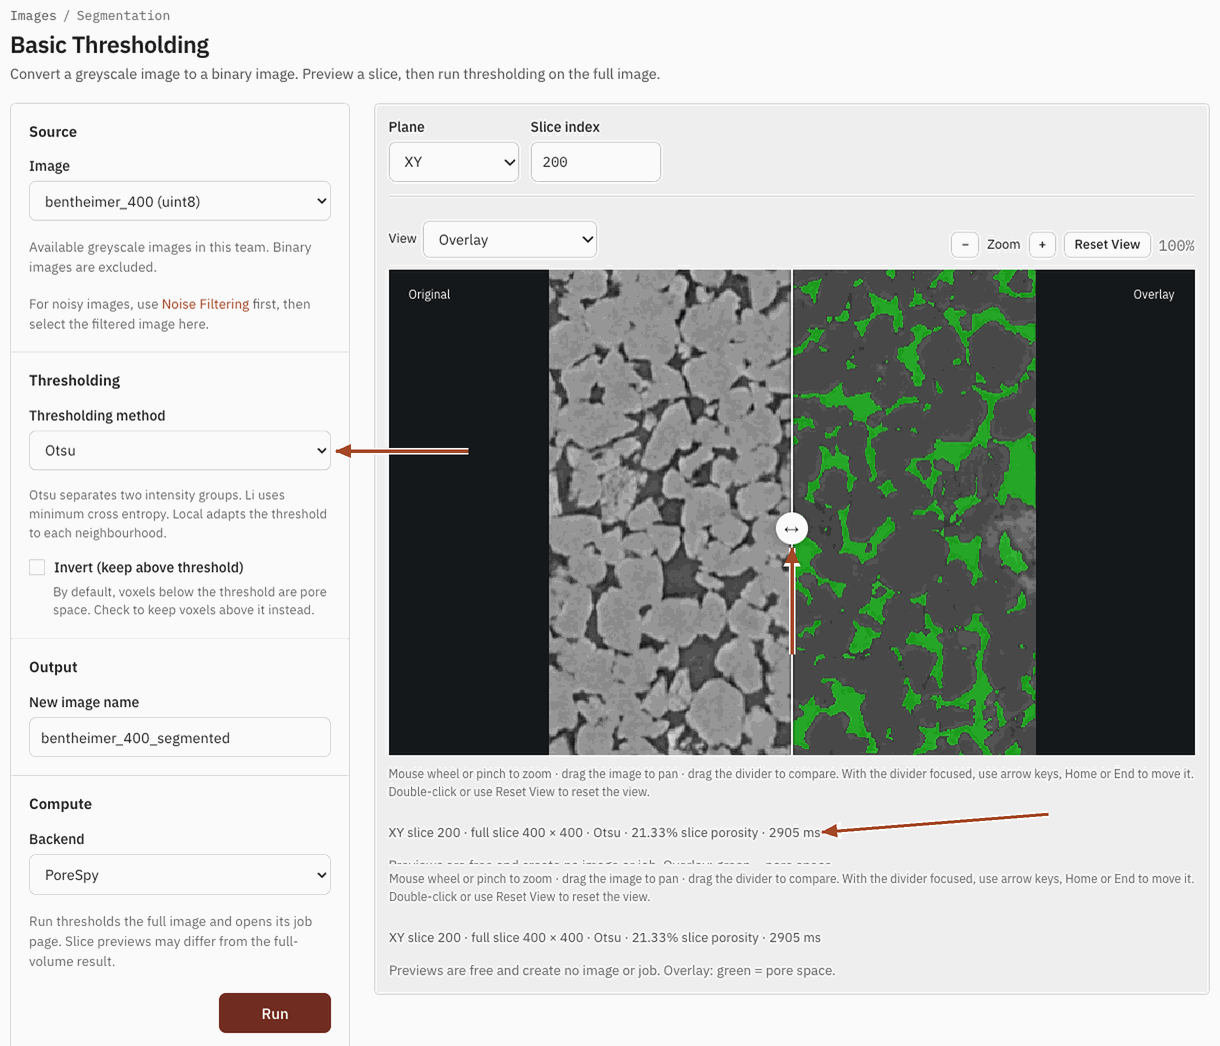Enable Invert (keep above threshold) checkbox
Viewport: 1220px width, 1046px height.
click(37, 567)
